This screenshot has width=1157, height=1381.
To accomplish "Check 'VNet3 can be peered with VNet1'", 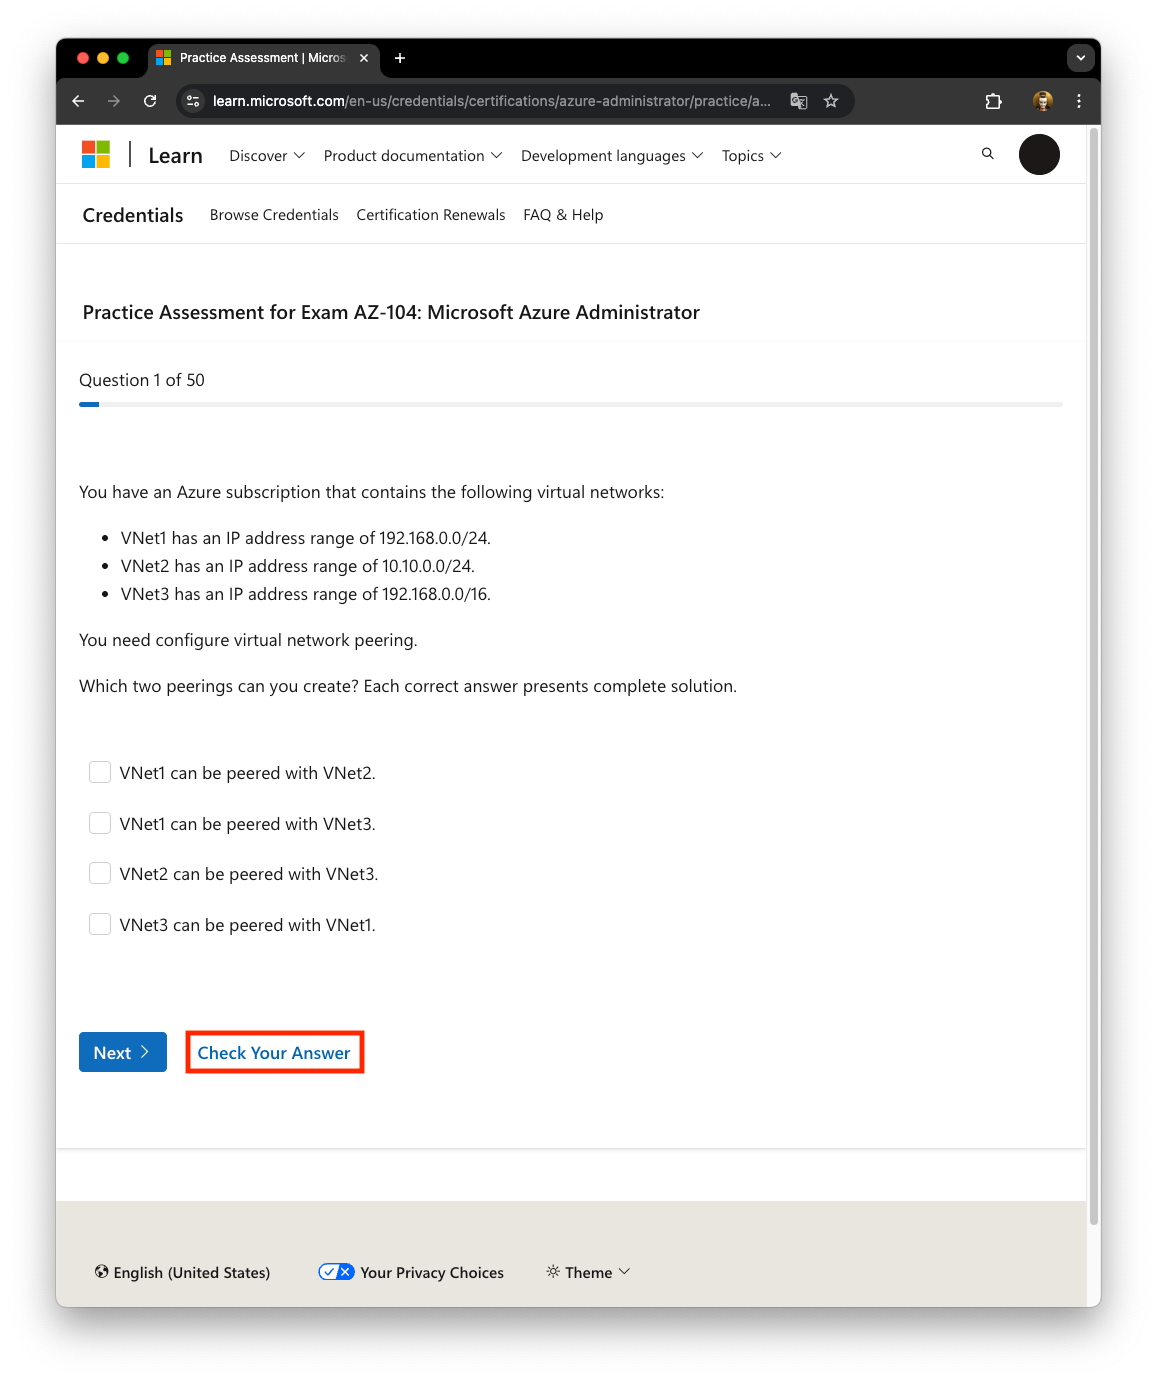I will pos(100,924).
